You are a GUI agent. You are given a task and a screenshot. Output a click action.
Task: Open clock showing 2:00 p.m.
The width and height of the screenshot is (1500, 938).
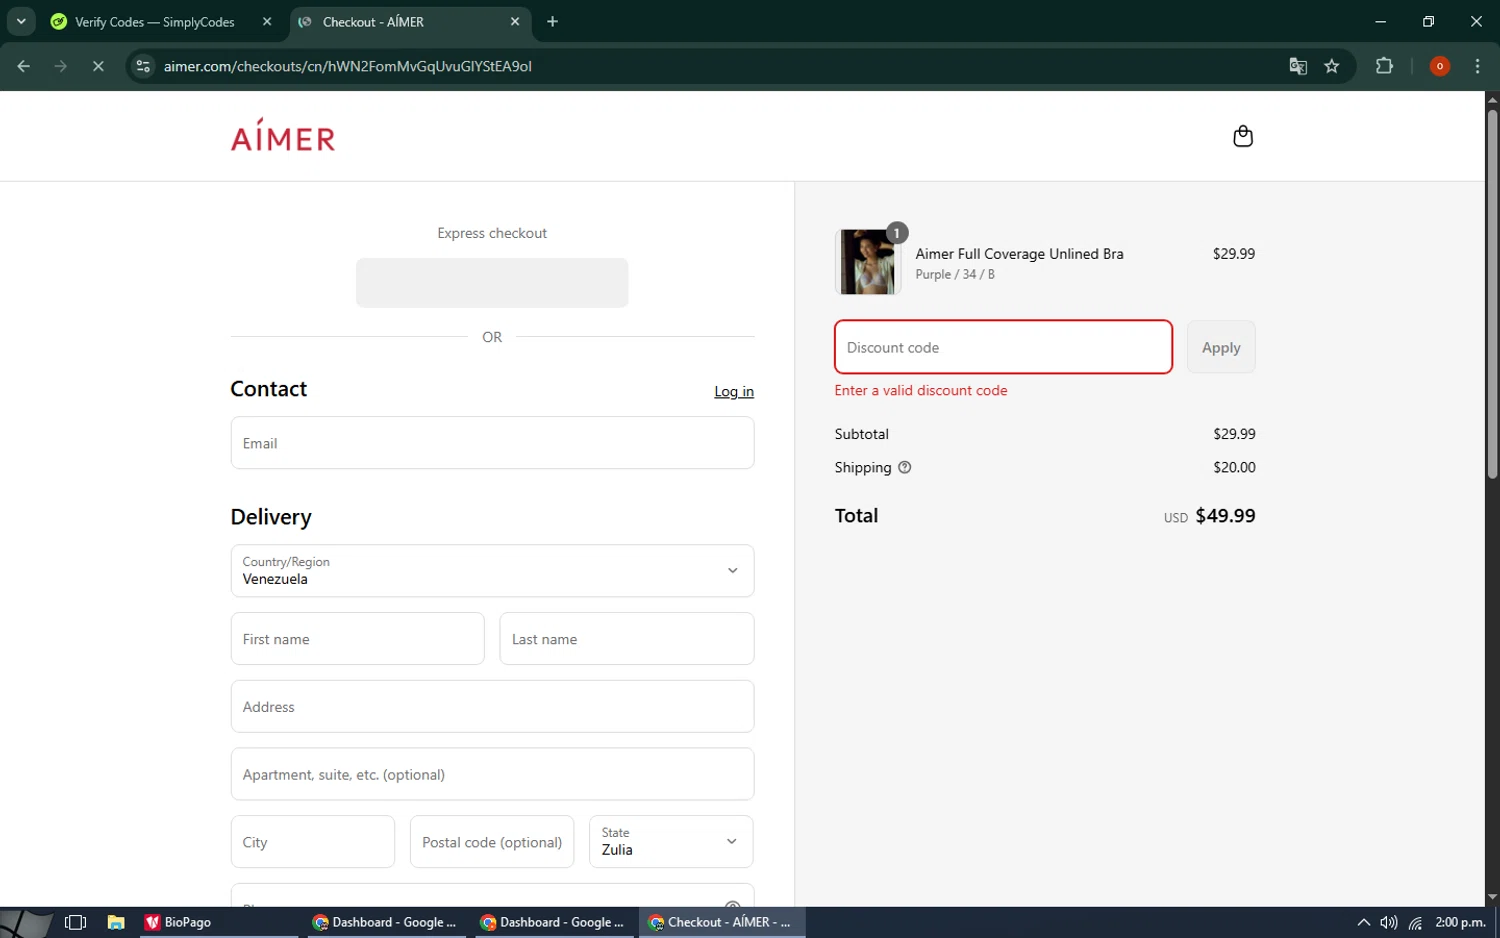(x=1460, y=922)
